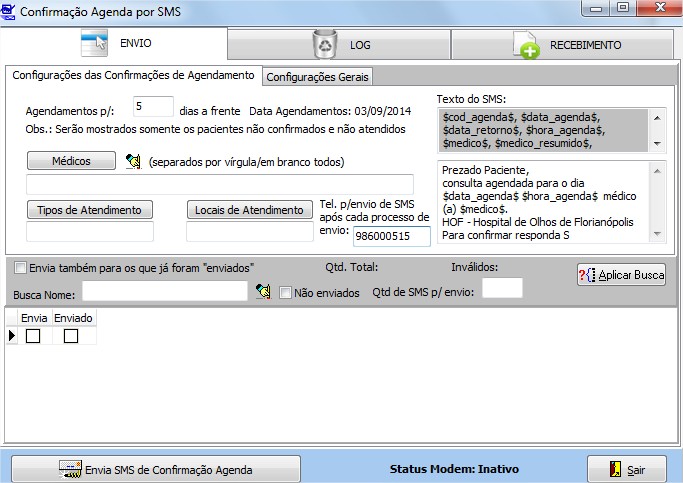Enable 'Envia também para os que já foram enviados'
Viewport: 683px width, 483px height.
(x=21, y=267)
